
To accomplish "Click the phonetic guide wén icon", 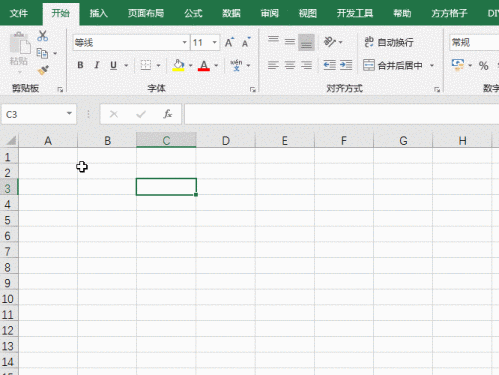I will point(236,65).
